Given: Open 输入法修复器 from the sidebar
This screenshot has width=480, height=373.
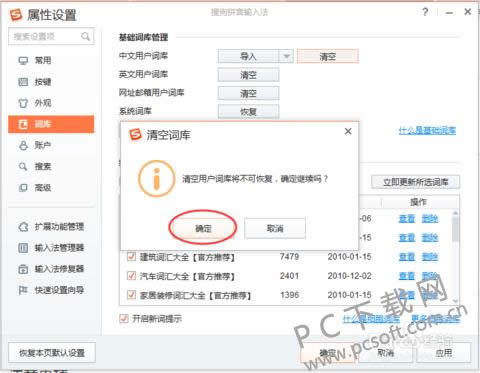Looking at the screenshot, I should 59,269.
